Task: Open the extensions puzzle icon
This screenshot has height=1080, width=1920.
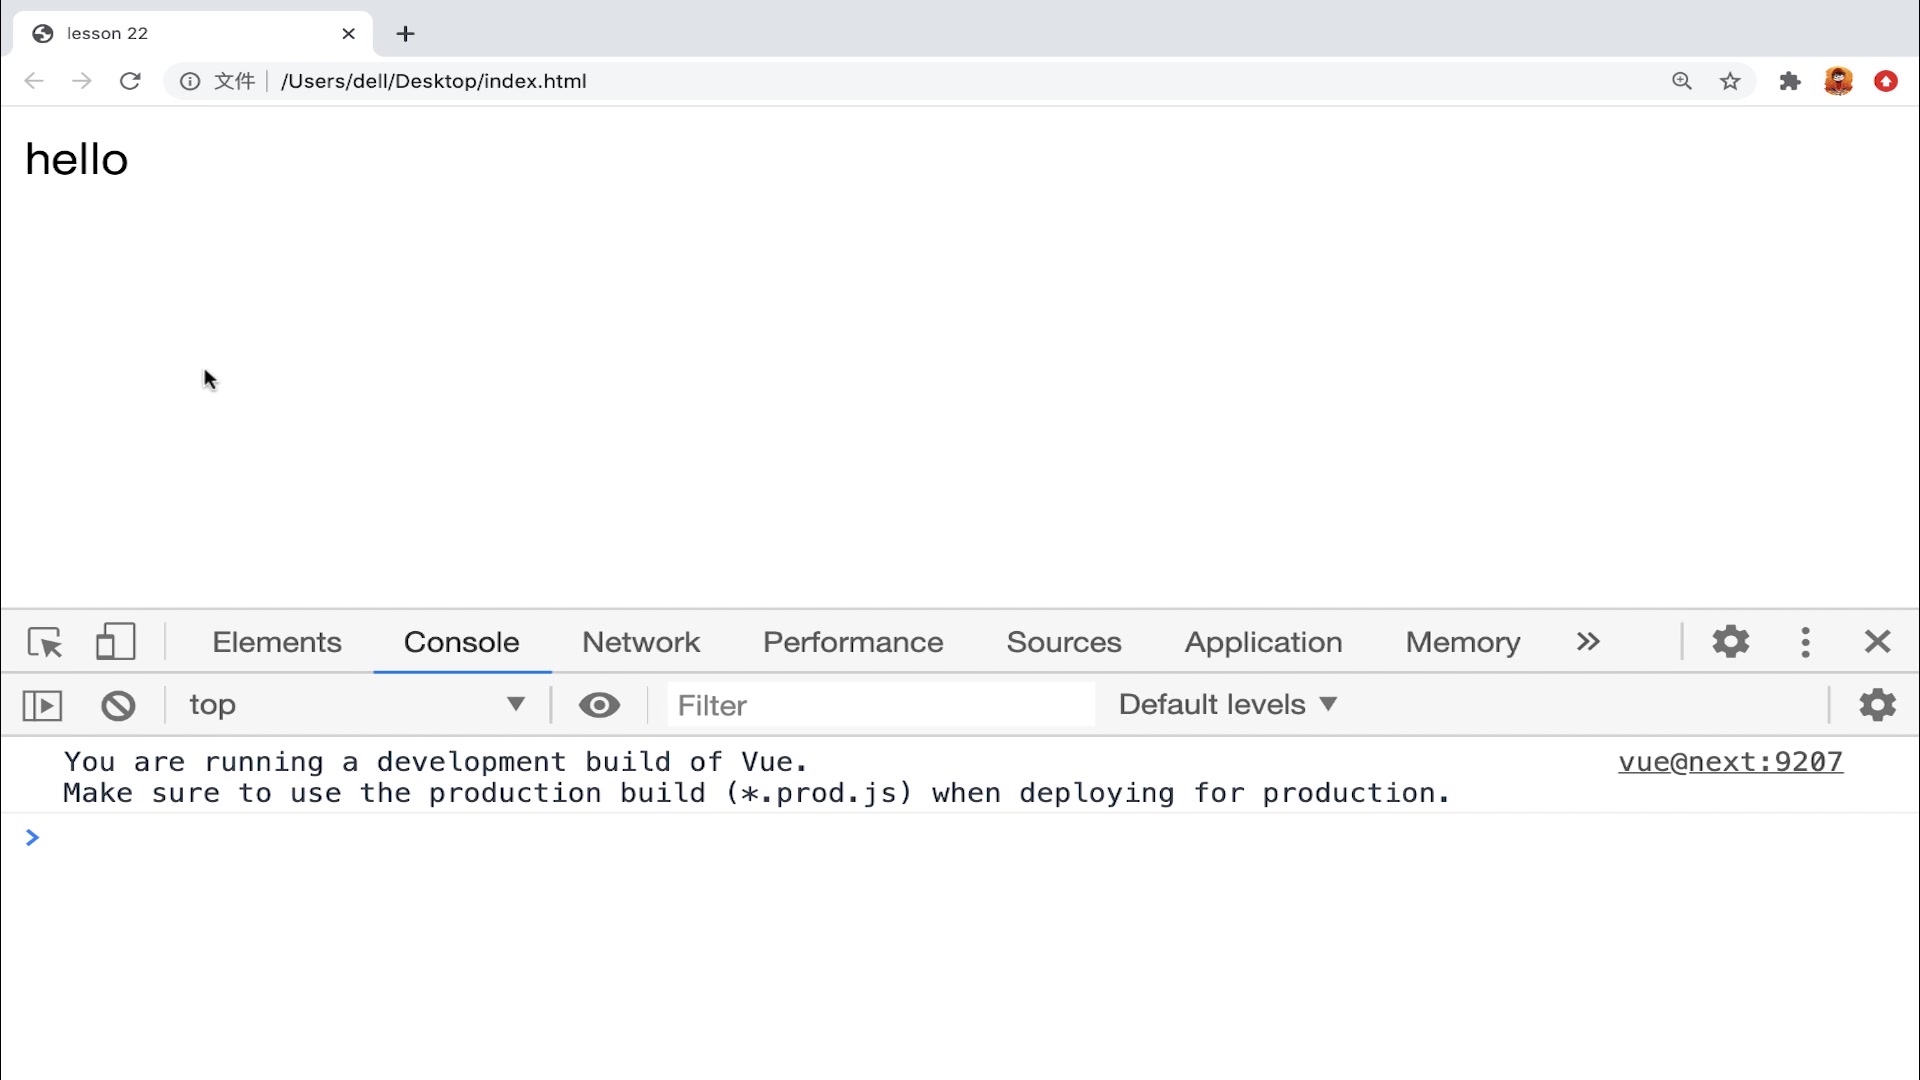Action: click(x=1789, y=81)
